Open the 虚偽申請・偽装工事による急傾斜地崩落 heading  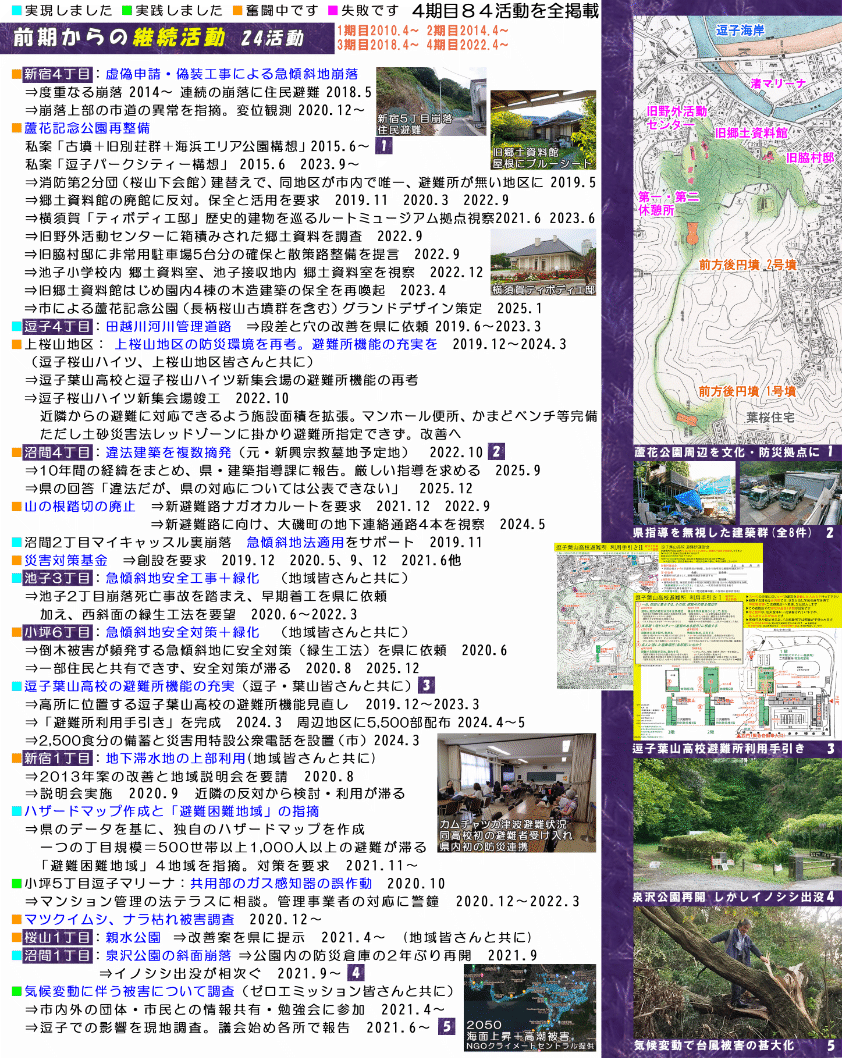point(232,75)
